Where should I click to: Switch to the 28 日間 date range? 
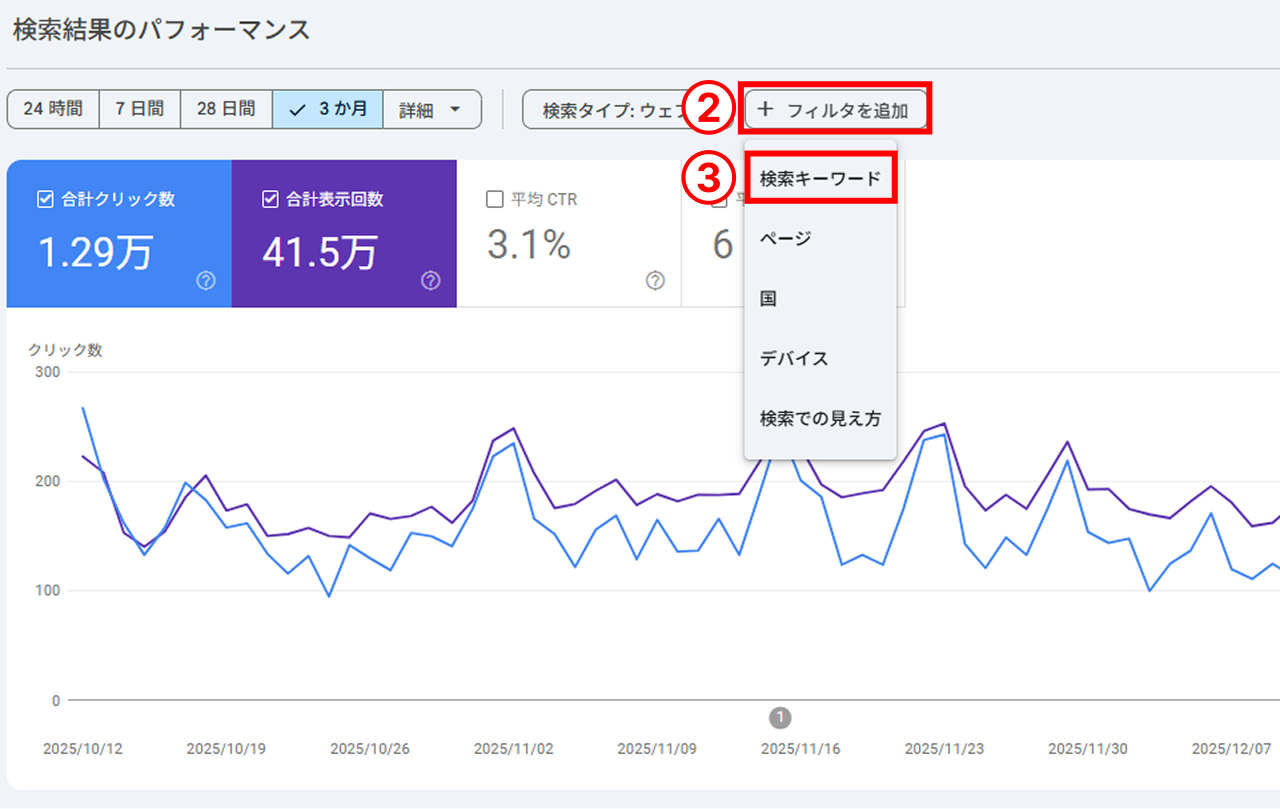click(226, 109)
